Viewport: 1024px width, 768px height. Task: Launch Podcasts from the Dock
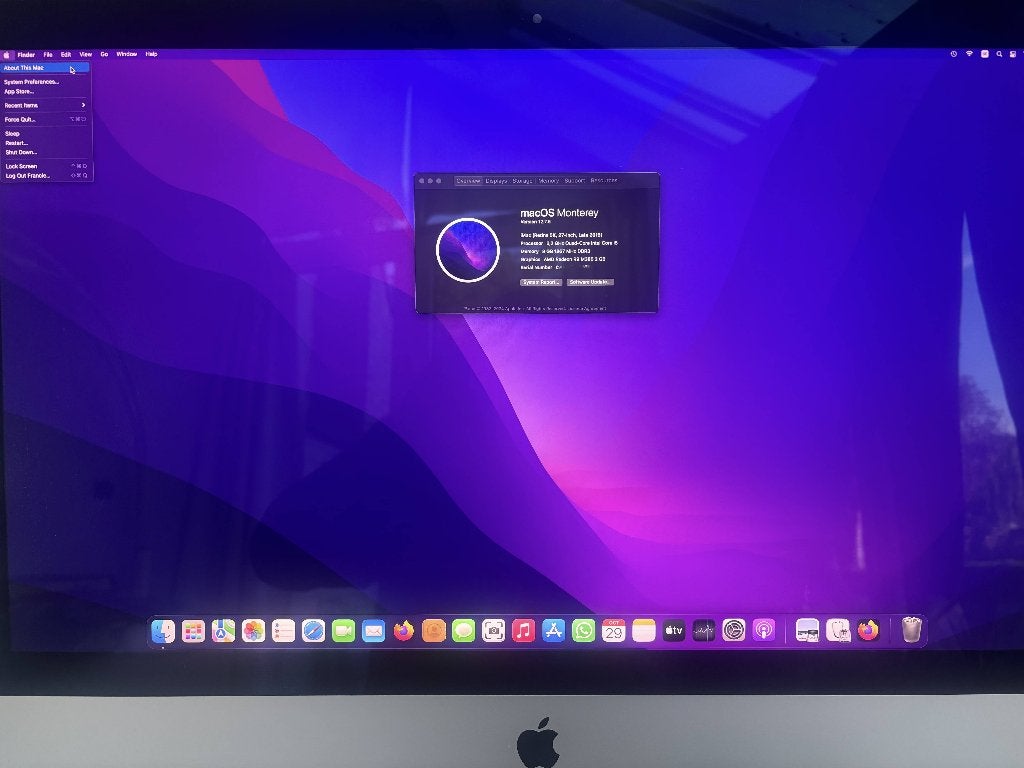coord(763,631)
